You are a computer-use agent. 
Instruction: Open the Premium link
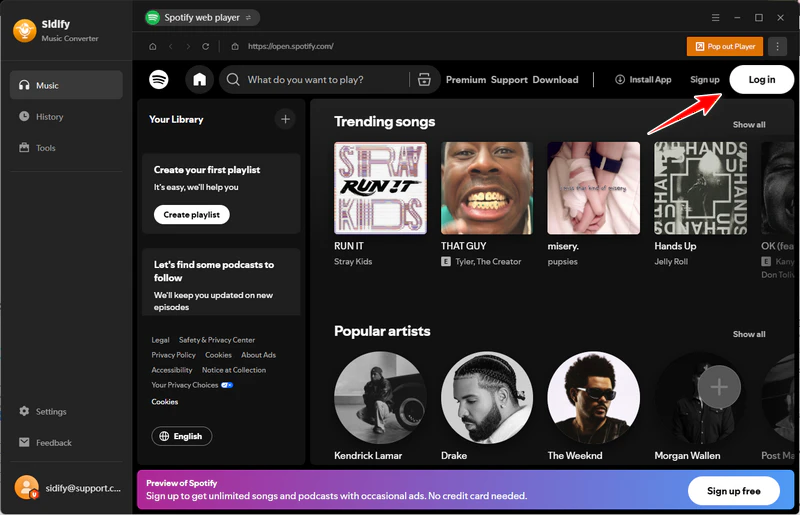[x=466, y=80]
